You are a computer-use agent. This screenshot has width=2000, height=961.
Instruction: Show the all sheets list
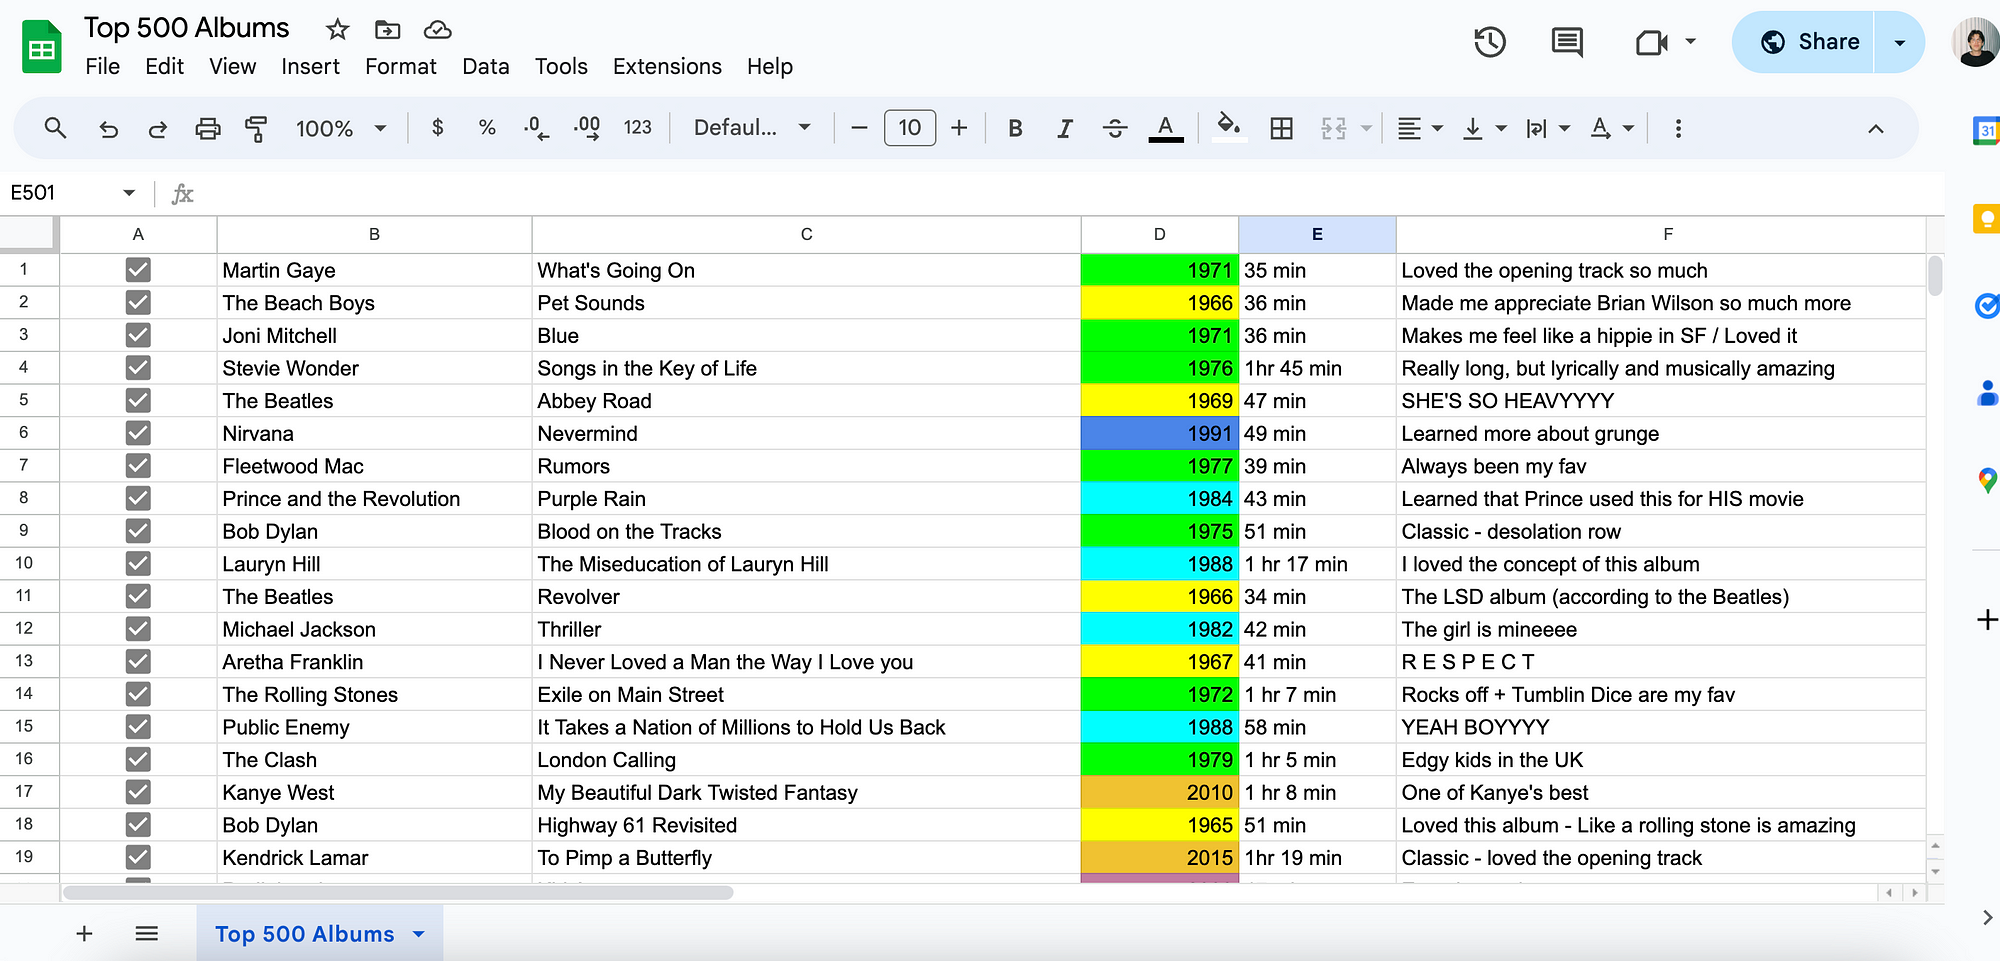click(x=147, y=934)
